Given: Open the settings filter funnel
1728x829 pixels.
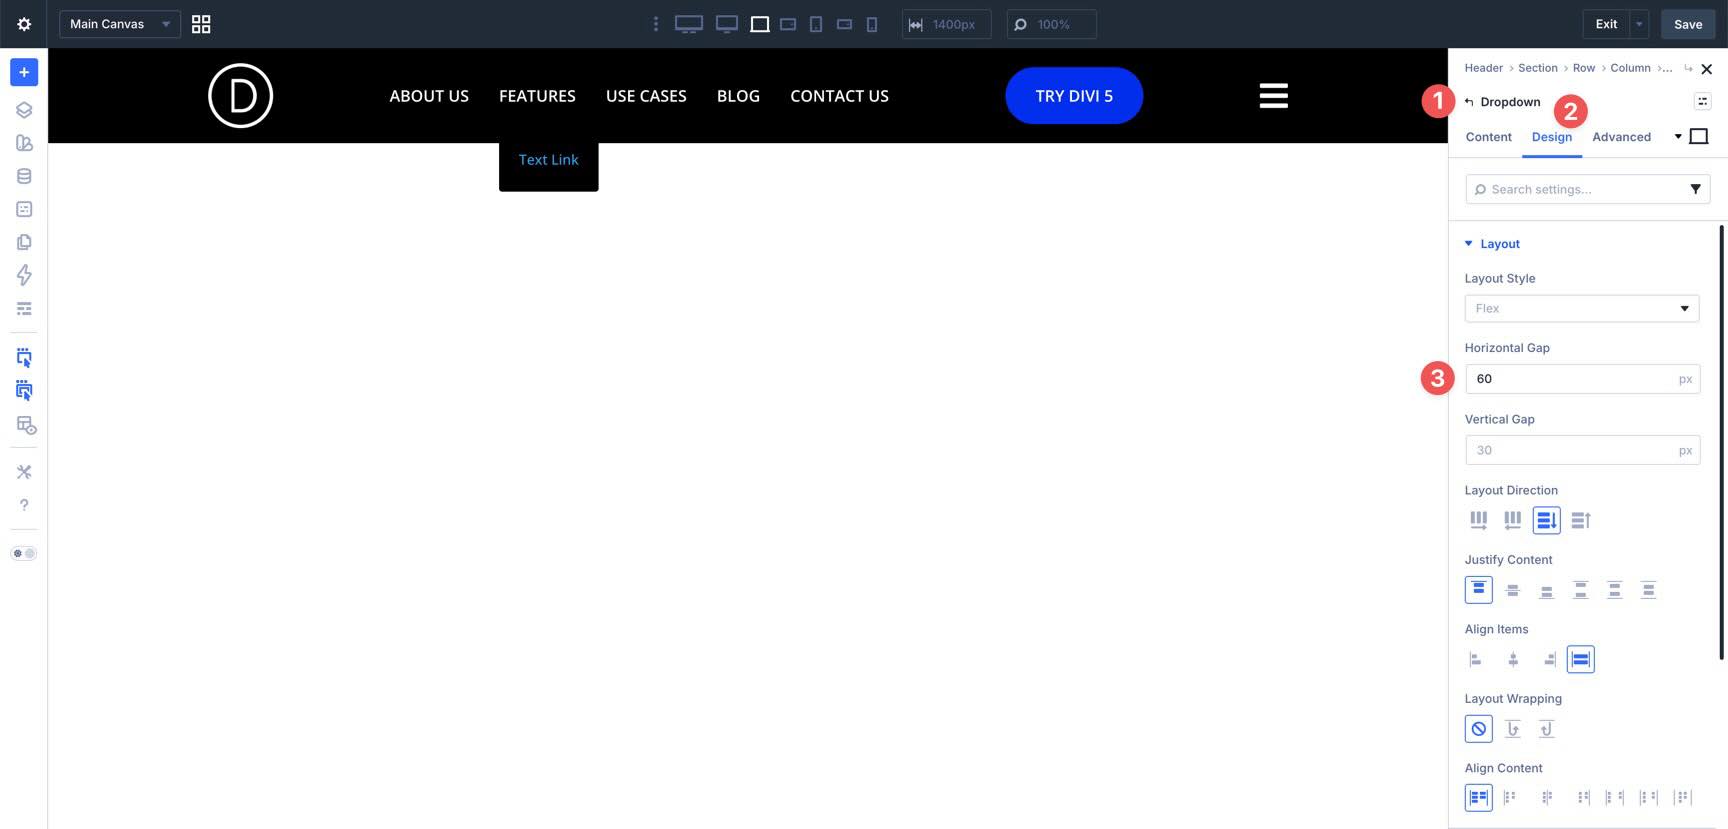Looking at the screenshot, I should tap(1695, 189).
